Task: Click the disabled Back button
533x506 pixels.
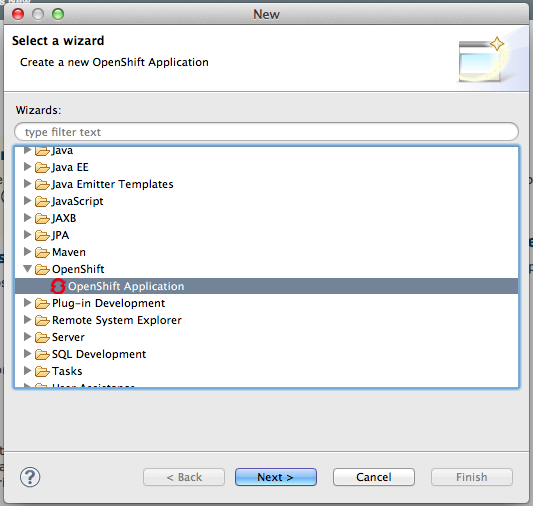Action: (x=184, y=477)
